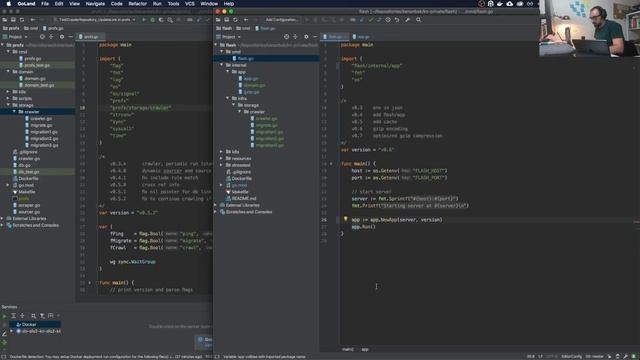Select Dockerfile in the flash project tree
The width and height of the screenshot is (640, 360).
[241, 178]
